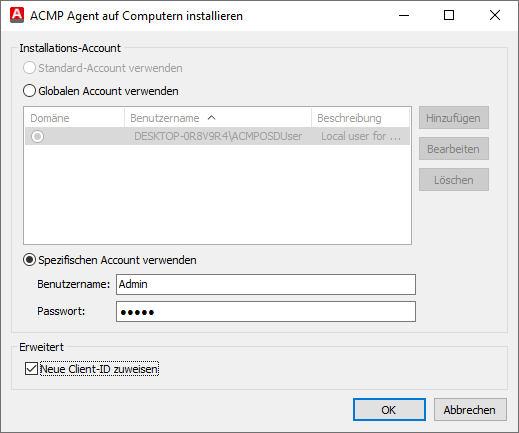Select the radio button in ACMPOSDUser row
This screenshot has width=519, height=433.
[37, 136]
